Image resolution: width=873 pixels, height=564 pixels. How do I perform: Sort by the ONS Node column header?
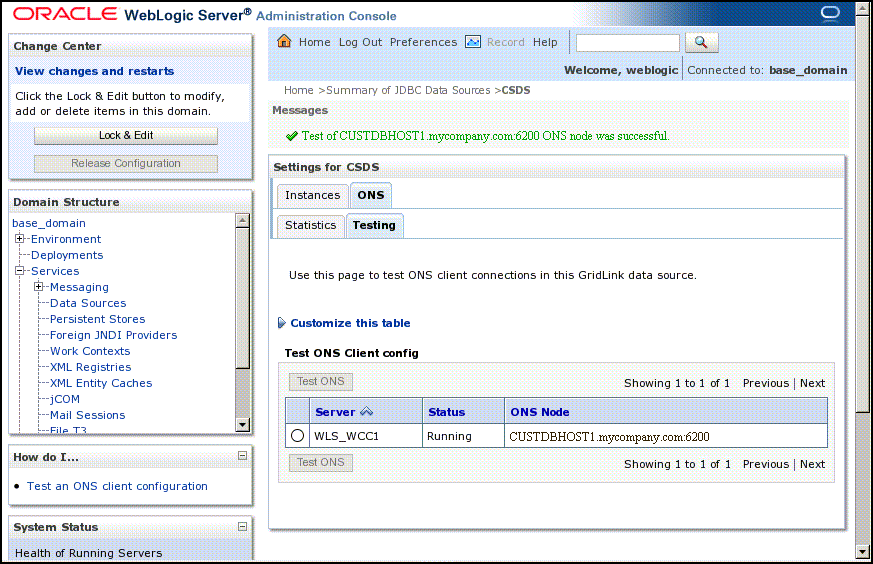click(x=540, y=412)
